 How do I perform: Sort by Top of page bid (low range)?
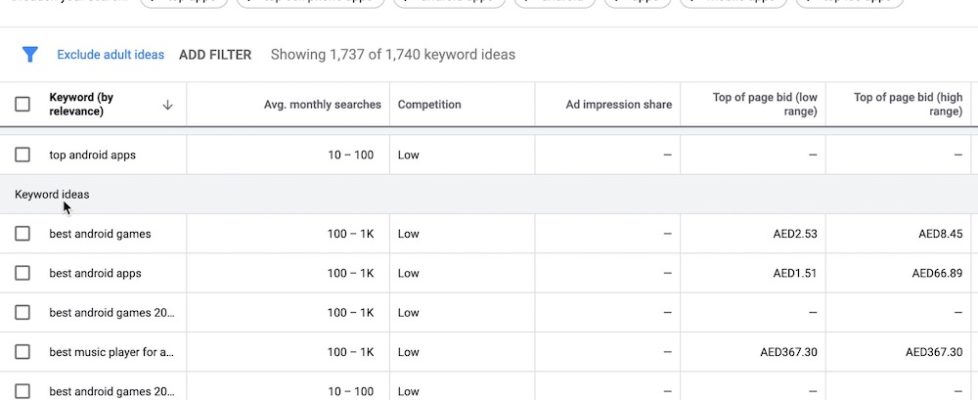tap(765, 104)
